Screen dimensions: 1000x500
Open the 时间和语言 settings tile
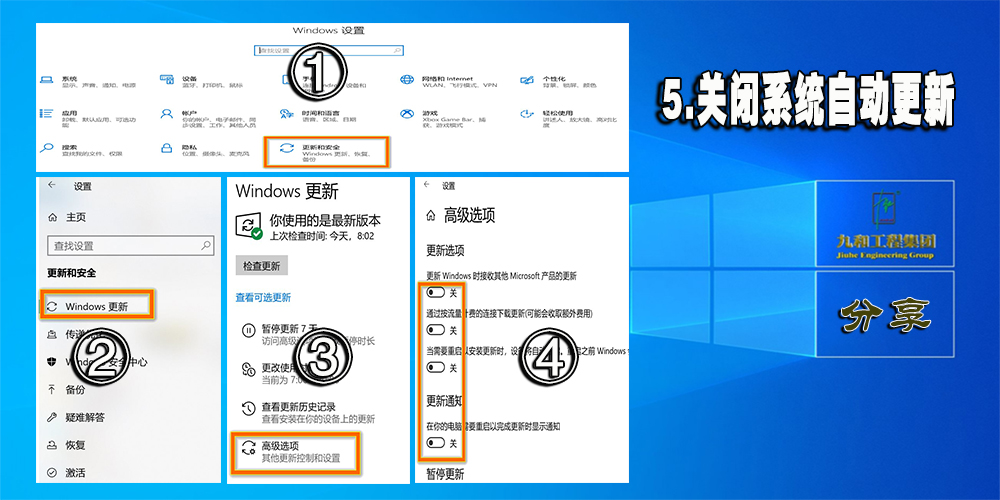click(318, 115)
